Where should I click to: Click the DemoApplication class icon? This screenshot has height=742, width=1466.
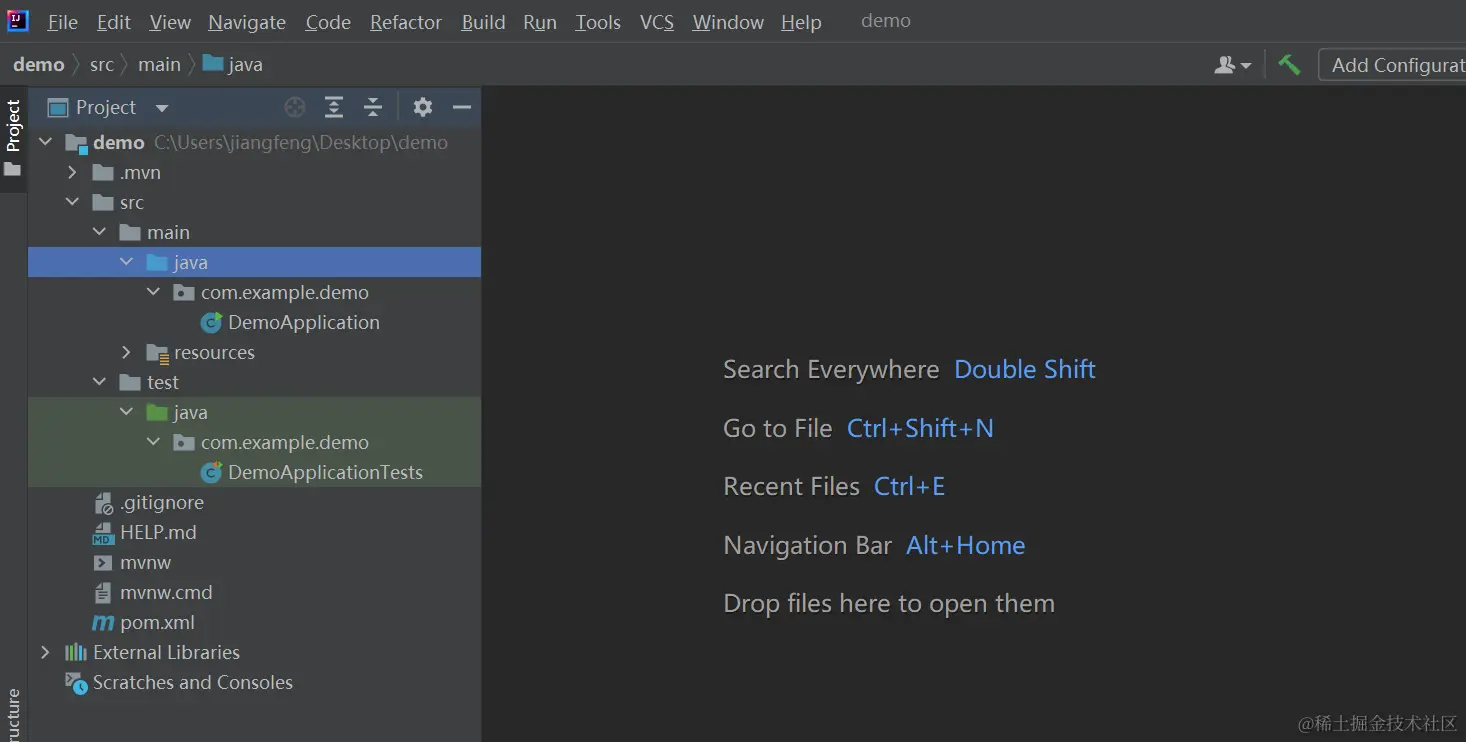pos(211,323)
